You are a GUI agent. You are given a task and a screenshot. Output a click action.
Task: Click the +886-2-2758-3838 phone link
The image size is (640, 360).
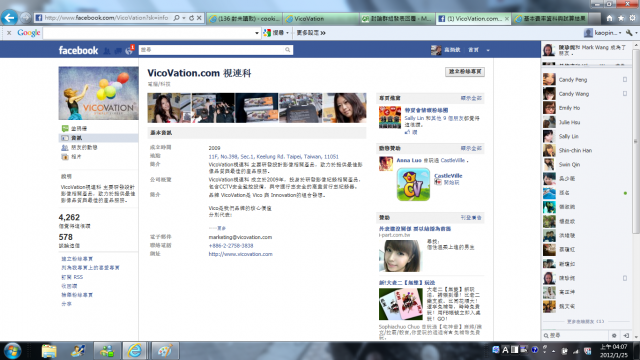231,246
